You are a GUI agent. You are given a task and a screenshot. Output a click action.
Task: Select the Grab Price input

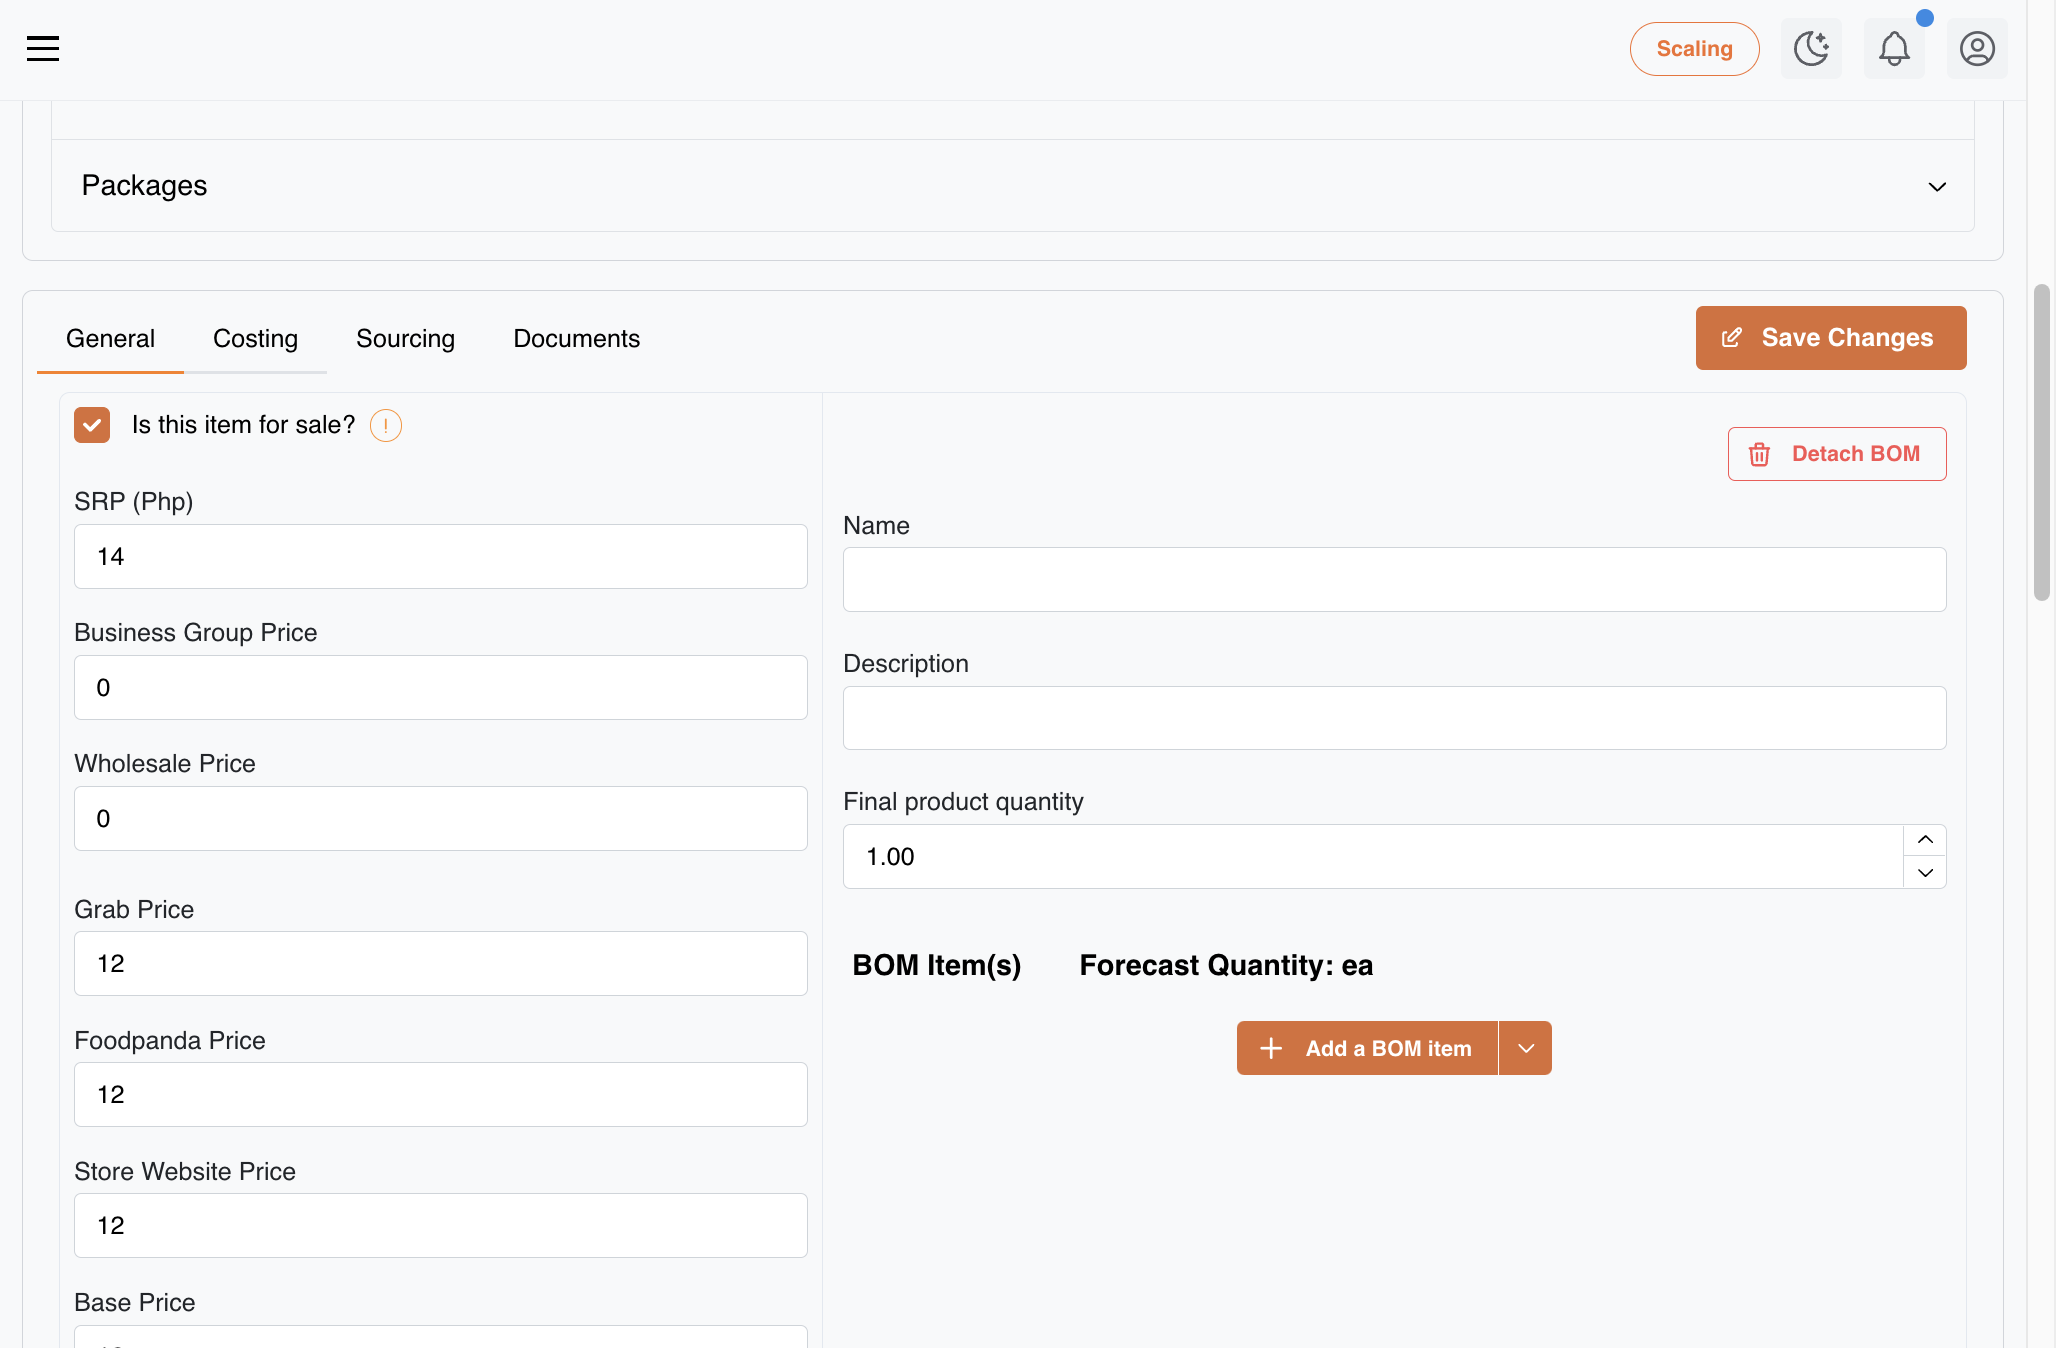[441, 964]
